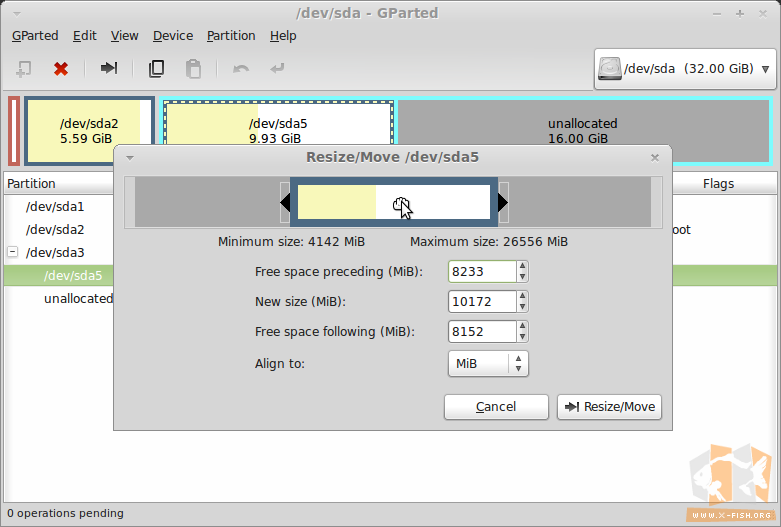Select unallocated row in partition list
Viewport: 781px width, 527px height.
78,298
